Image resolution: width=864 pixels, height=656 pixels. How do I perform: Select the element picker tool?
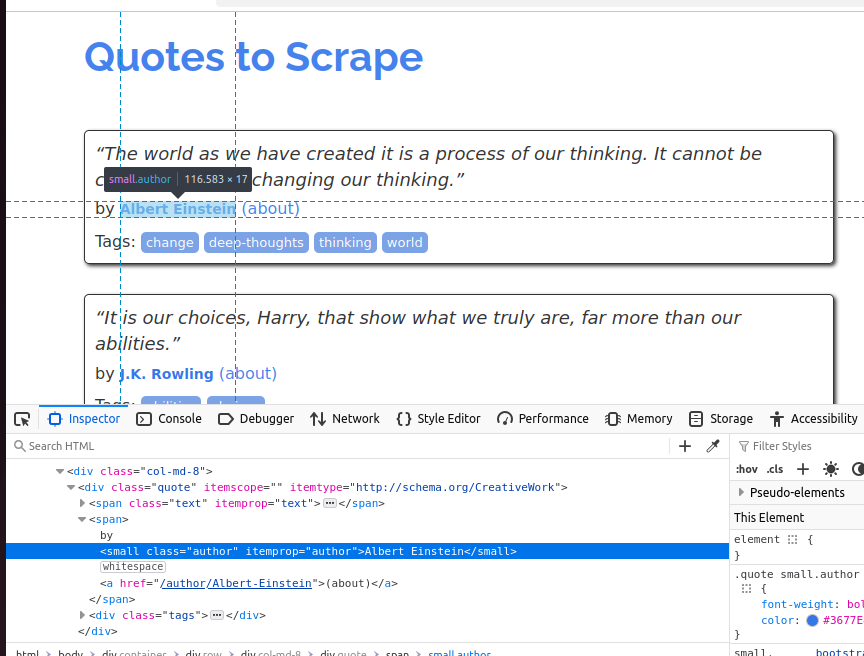(21, 418)
